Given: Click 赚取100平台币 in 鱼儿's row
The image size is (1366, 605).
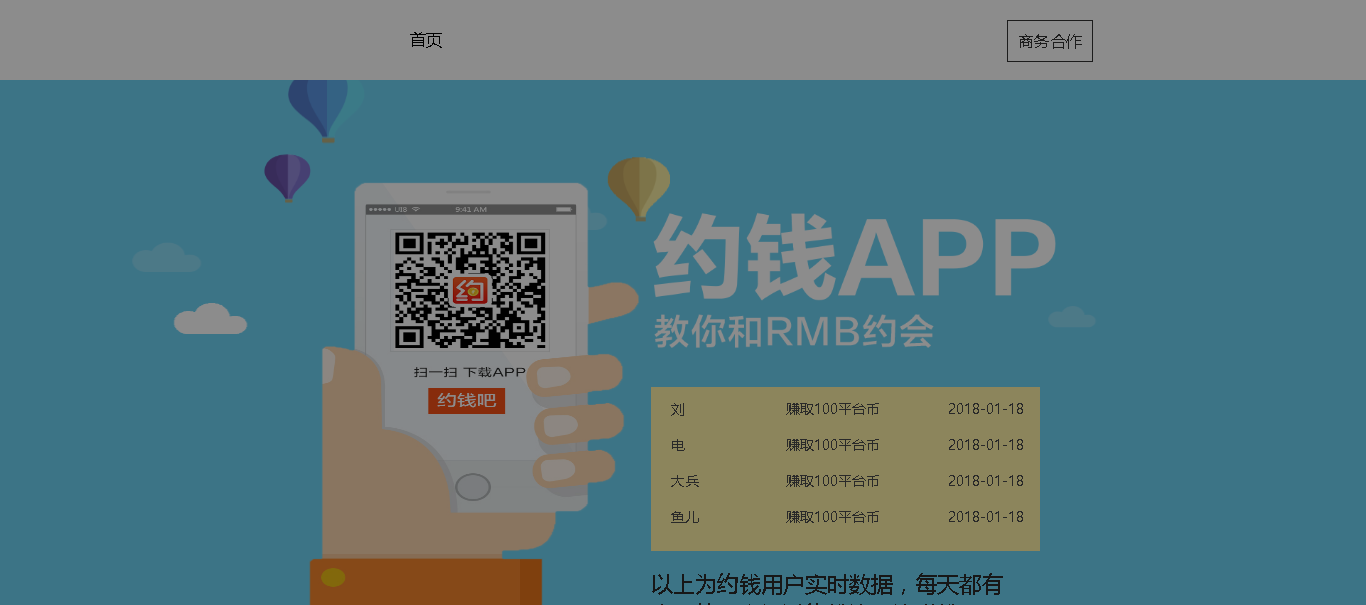Looking at the screenshot, I should coord(832,517).
